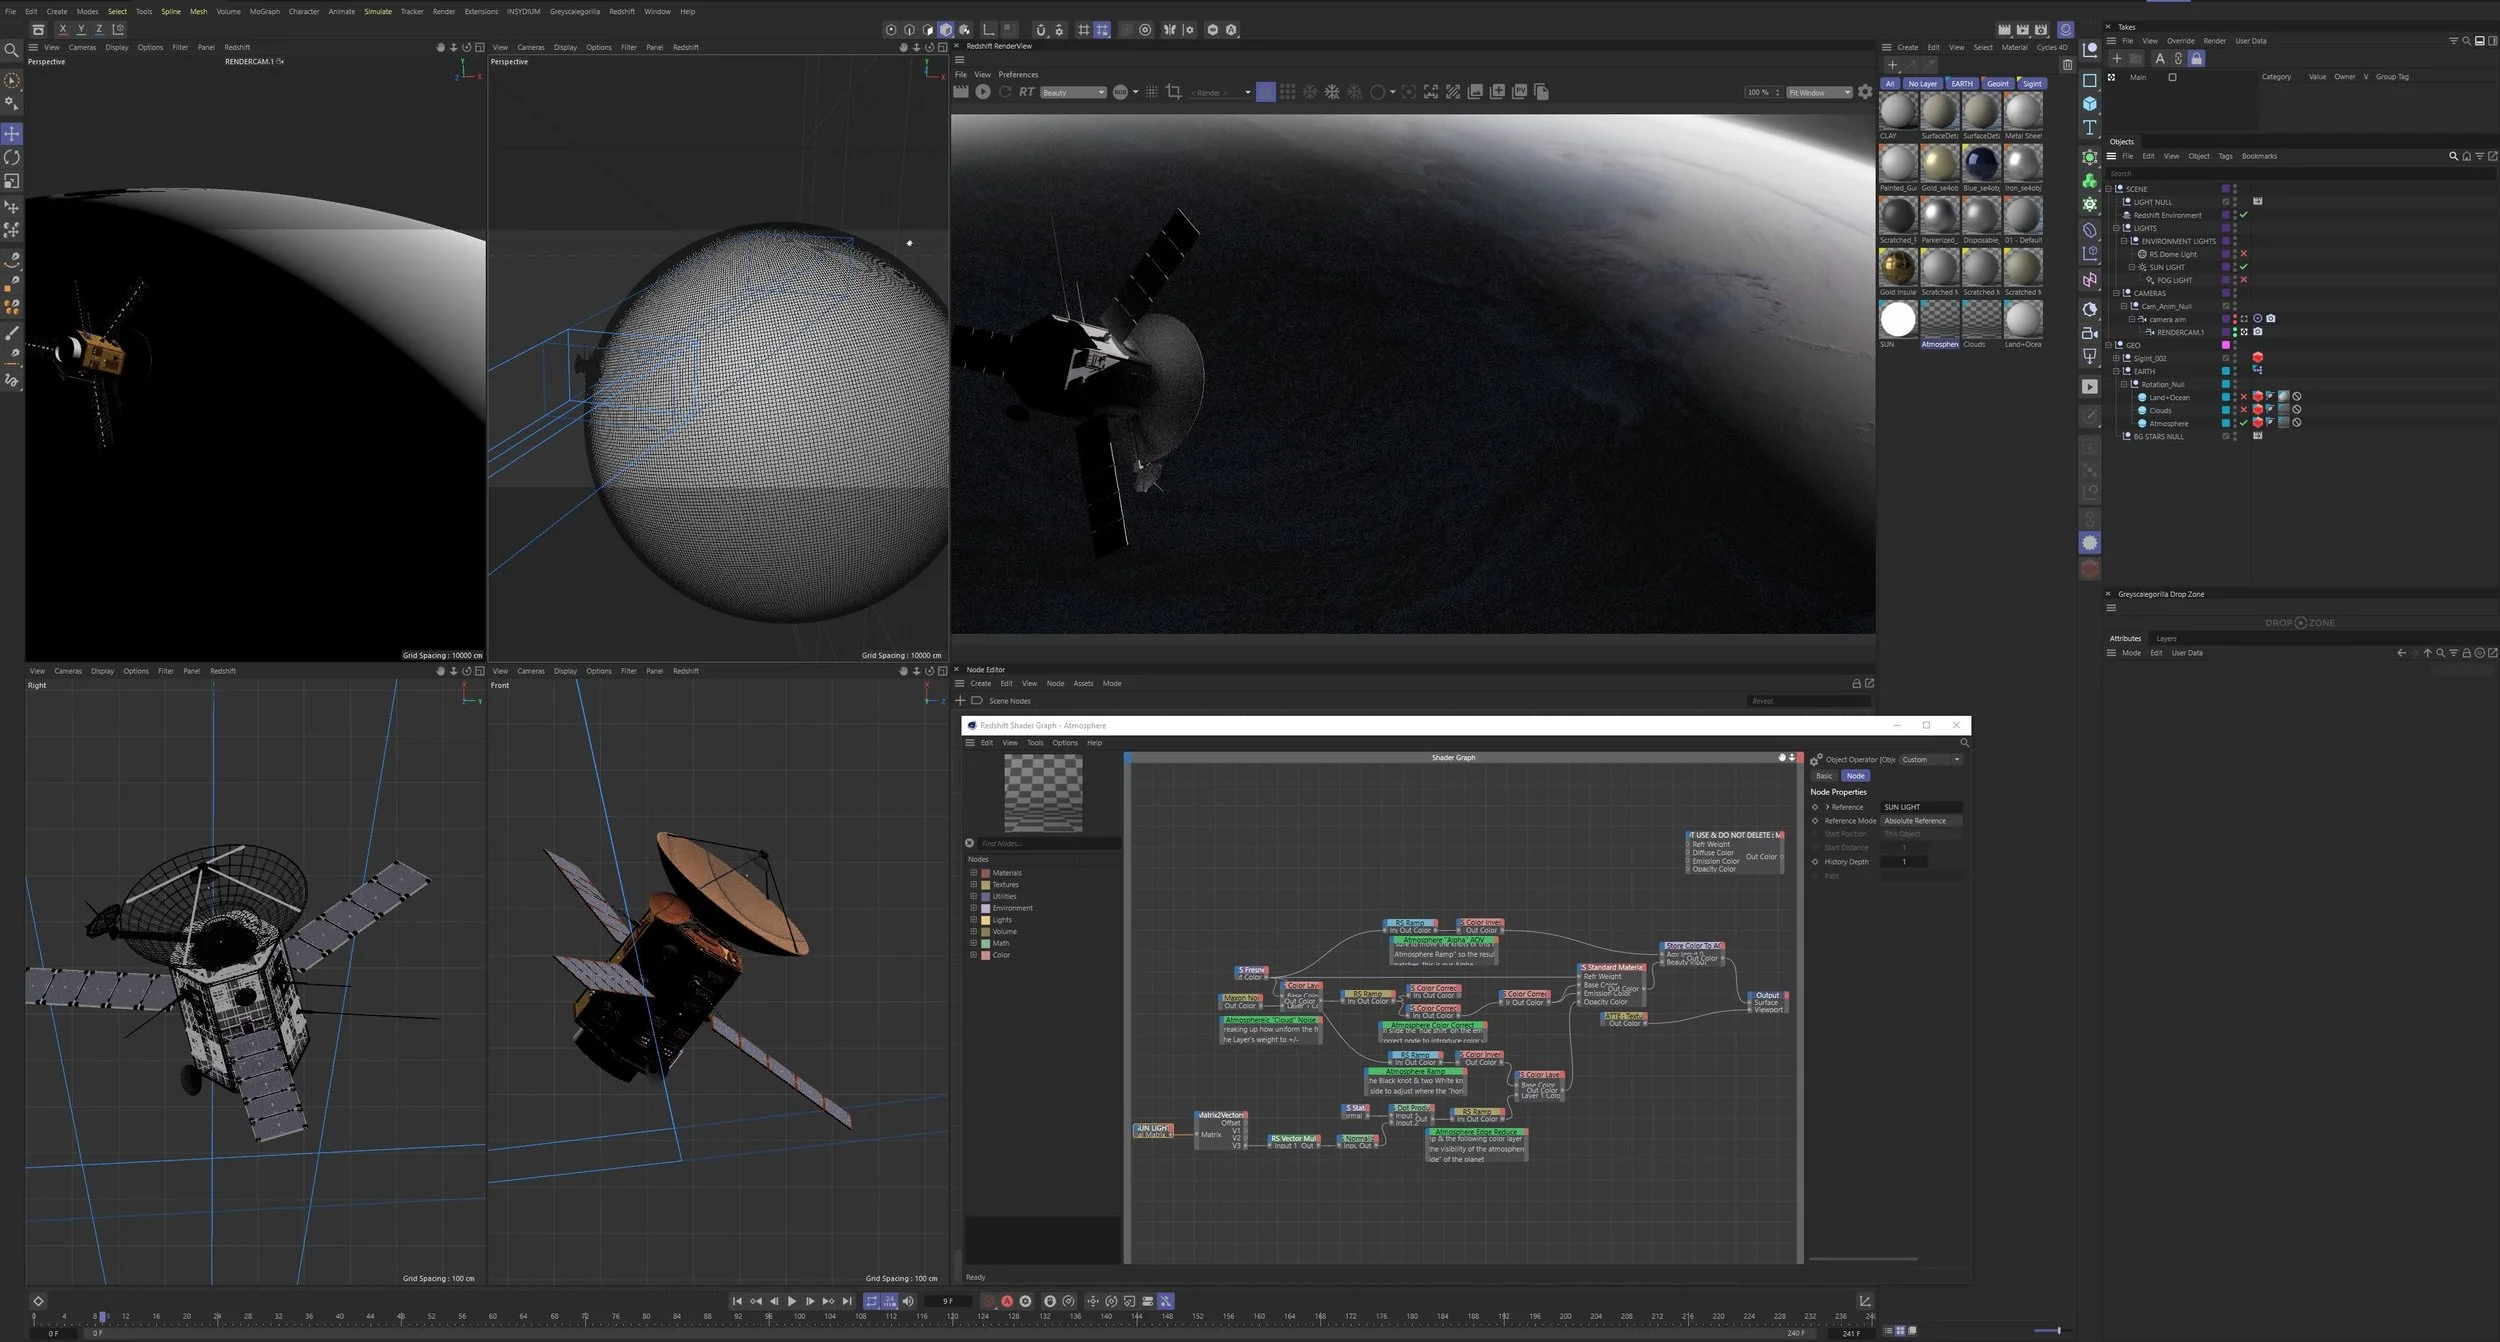Select the Move tool in left toolbar

[x=12, y=133]
